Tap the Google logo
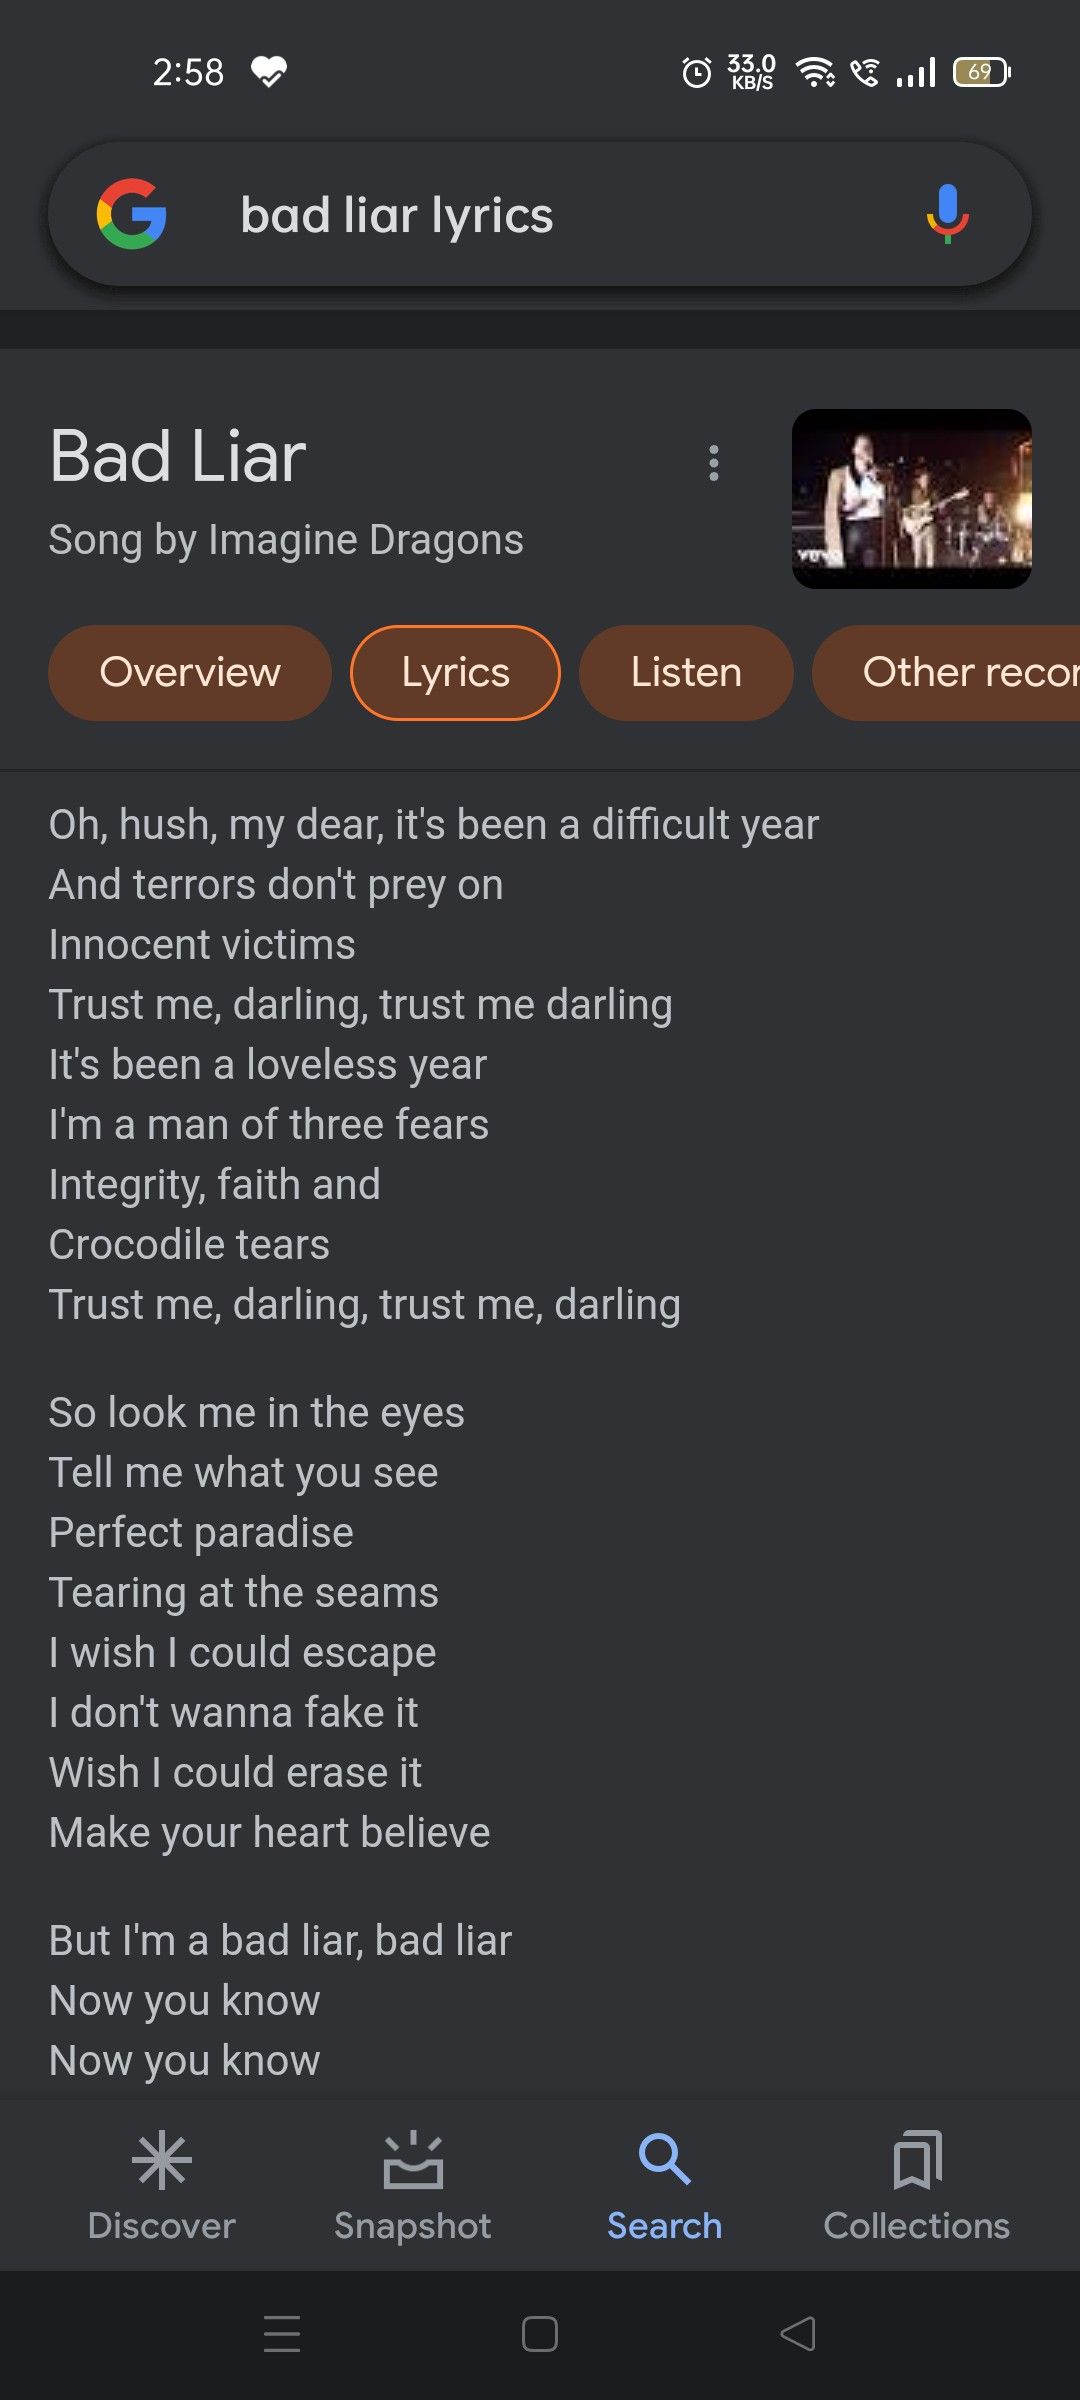Screen dimensions: 1080x2400 [133, 213]
